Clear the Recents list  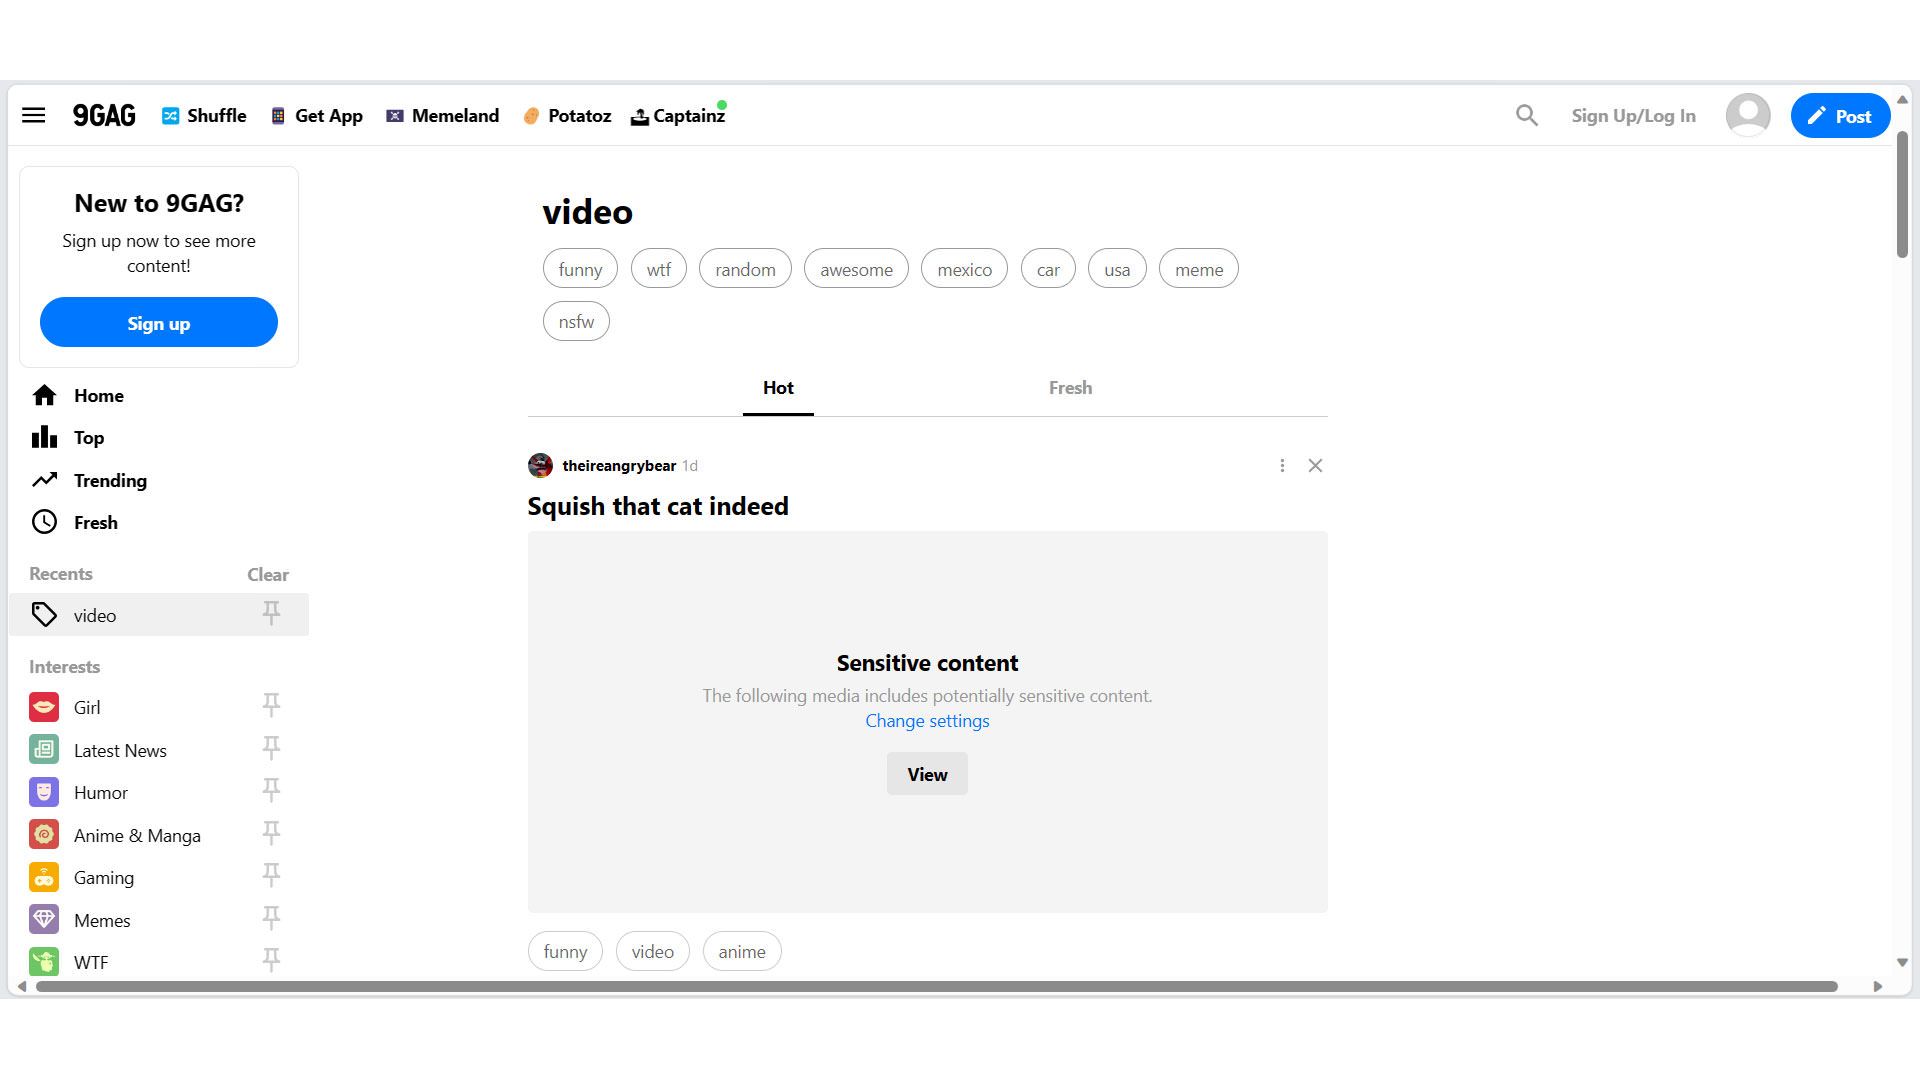click(267, 574)
